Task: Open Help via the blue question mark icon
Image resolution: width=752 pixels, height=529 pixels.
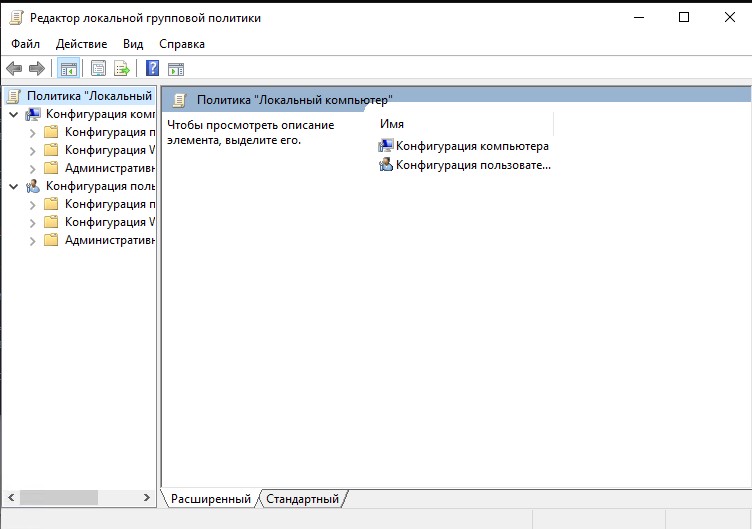Action: tap(152, 68)
